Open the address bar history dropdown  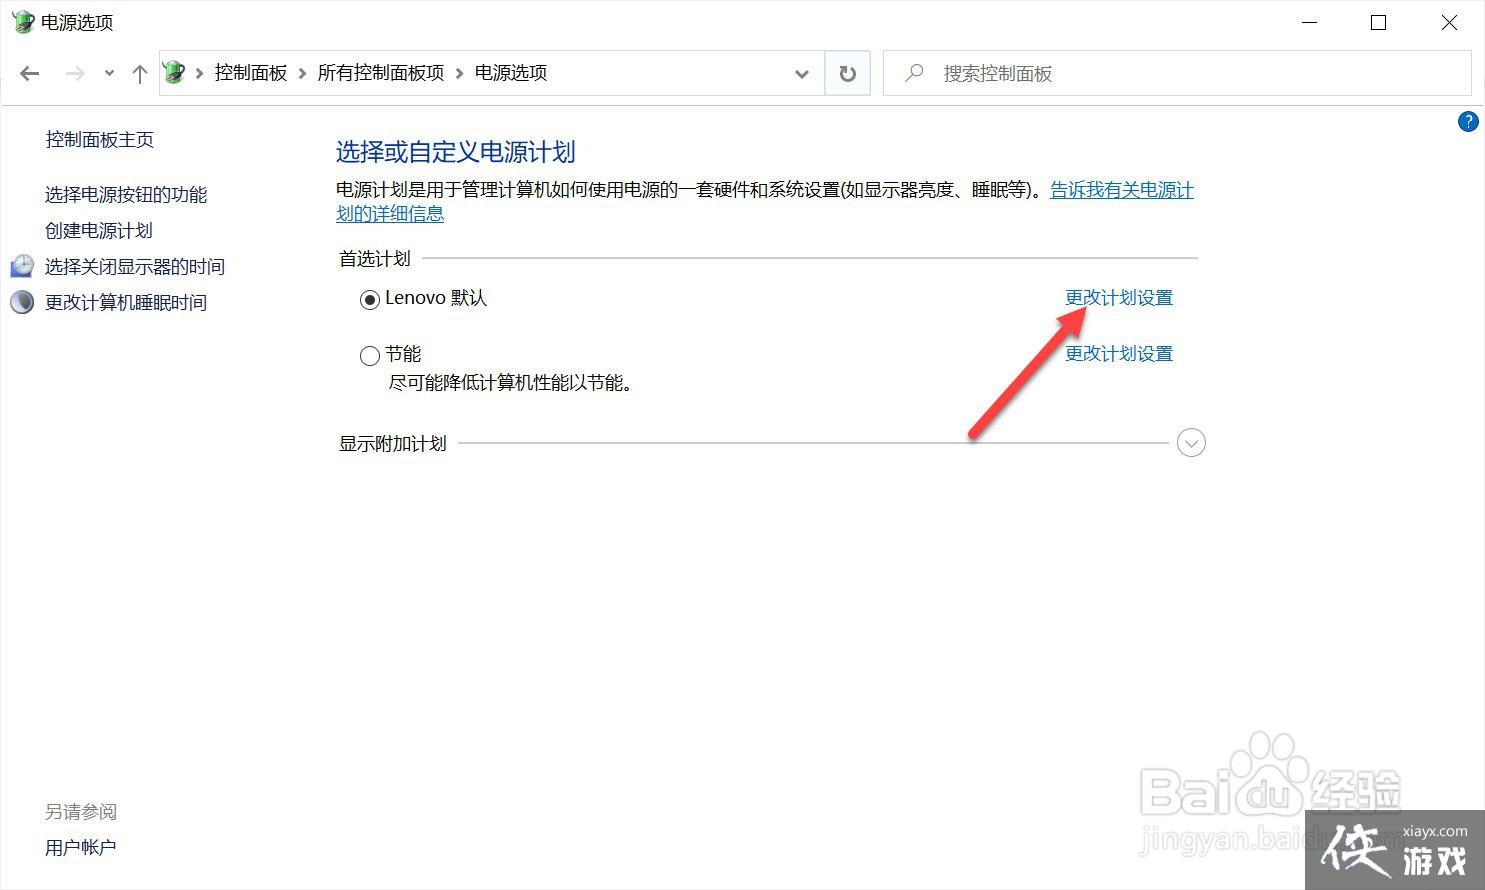pyautogui.click(x=801, y=73)
